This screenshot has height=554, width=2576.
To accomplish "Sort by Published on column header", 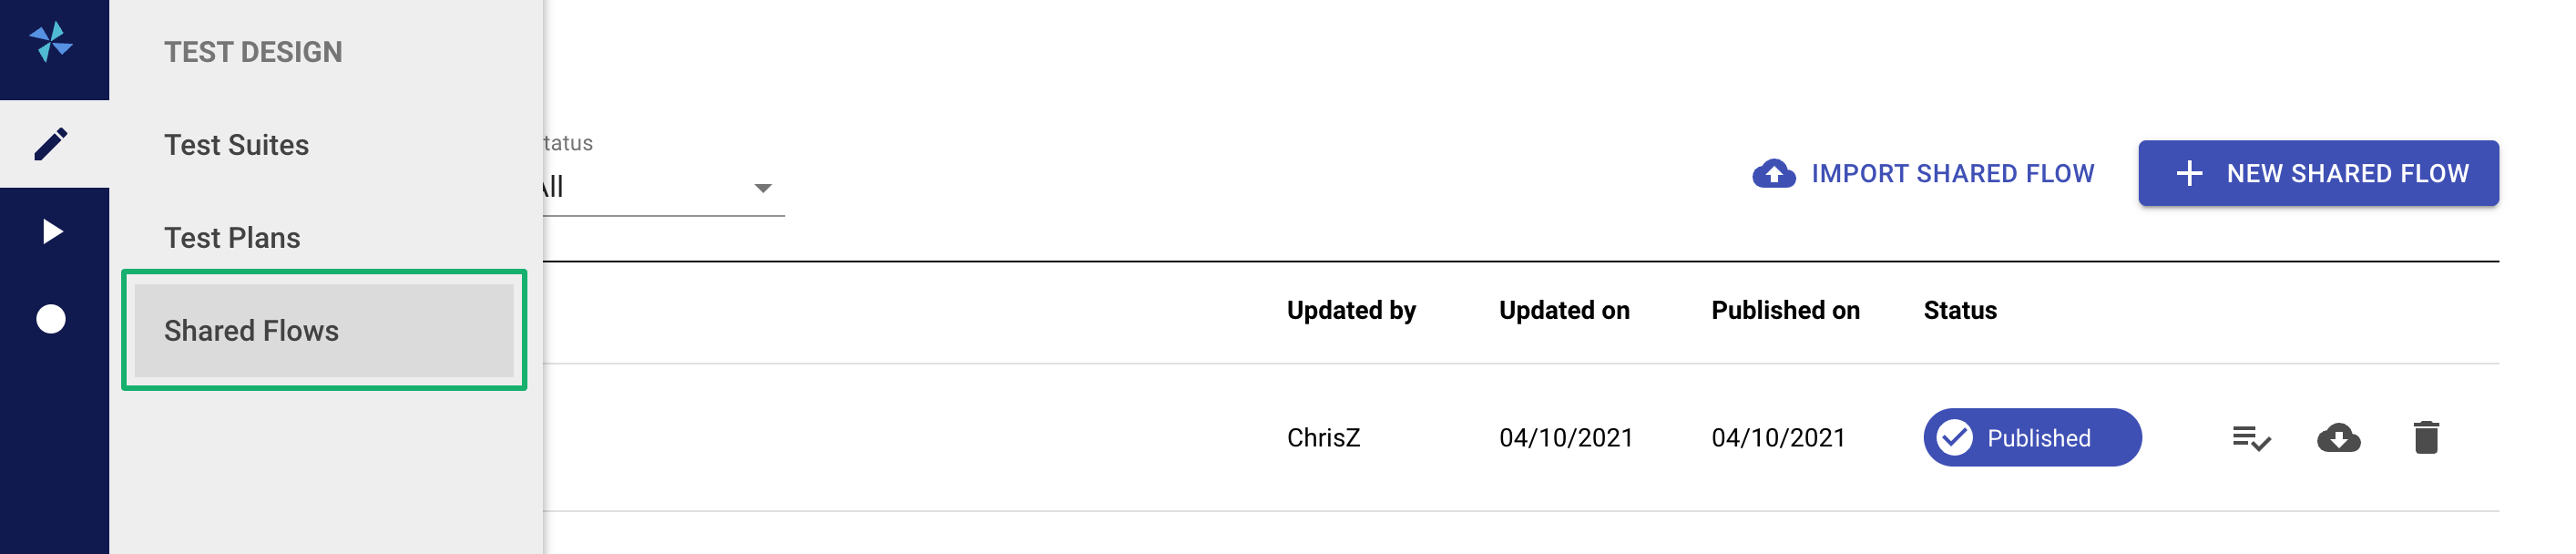I will [x=1785, y=311].
